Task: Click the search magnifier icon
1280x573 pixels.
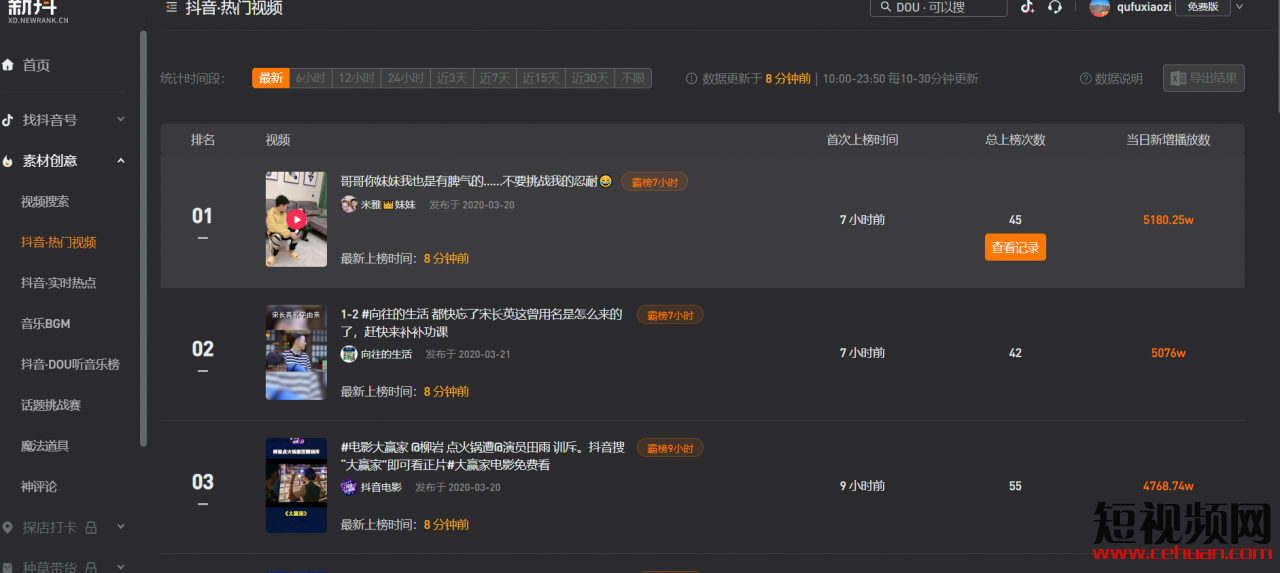Action: point(885,7)
